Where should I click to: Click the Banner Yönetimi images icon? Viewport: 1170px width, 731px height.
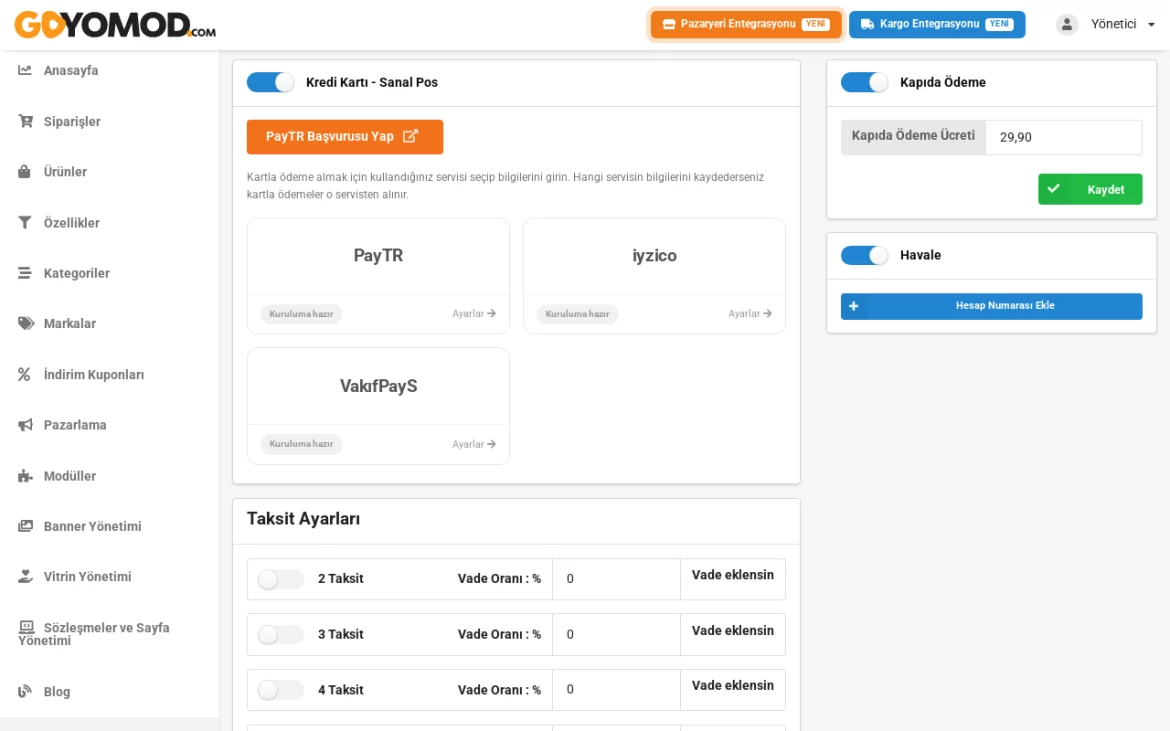(x=25, y=526)
